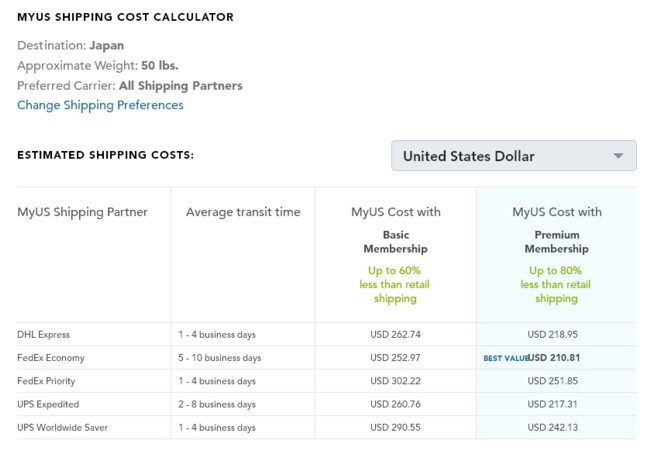This screenshot has width=650, height=451.
Task: Click the BEST VALUE badge
Action: (x=505, y=358)
